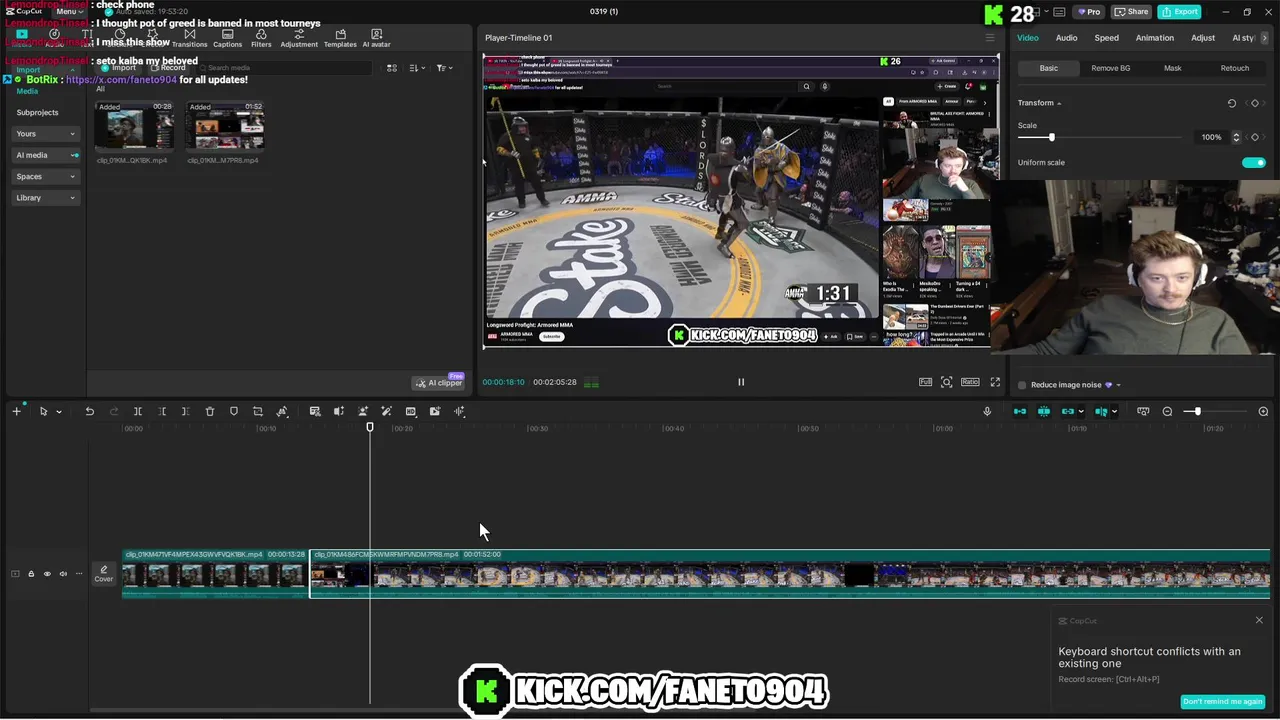Click the Share button
The width and height of the screenshot is (1280, 720).
coord(1131,12)
